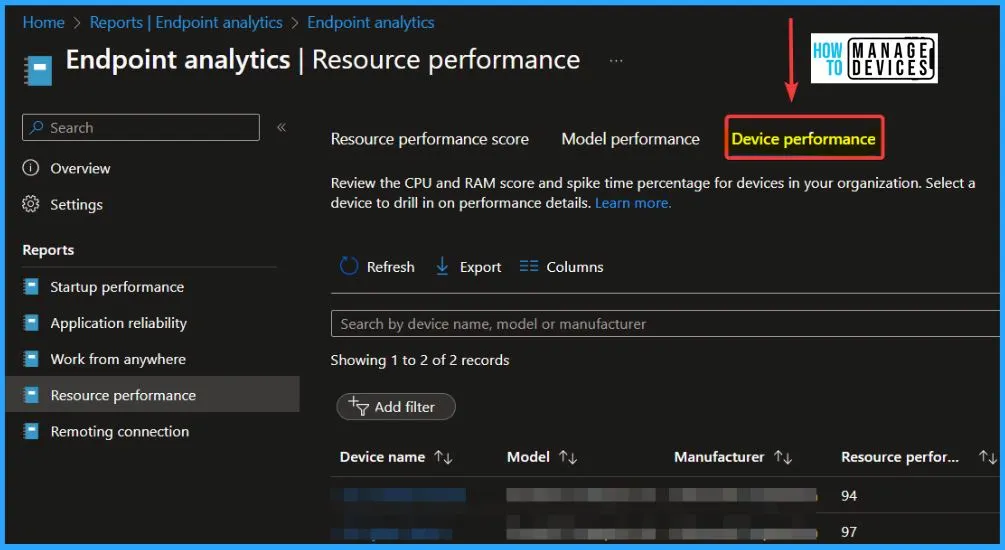
Task: Open the Overview page
Action: (x=80, y=169)
